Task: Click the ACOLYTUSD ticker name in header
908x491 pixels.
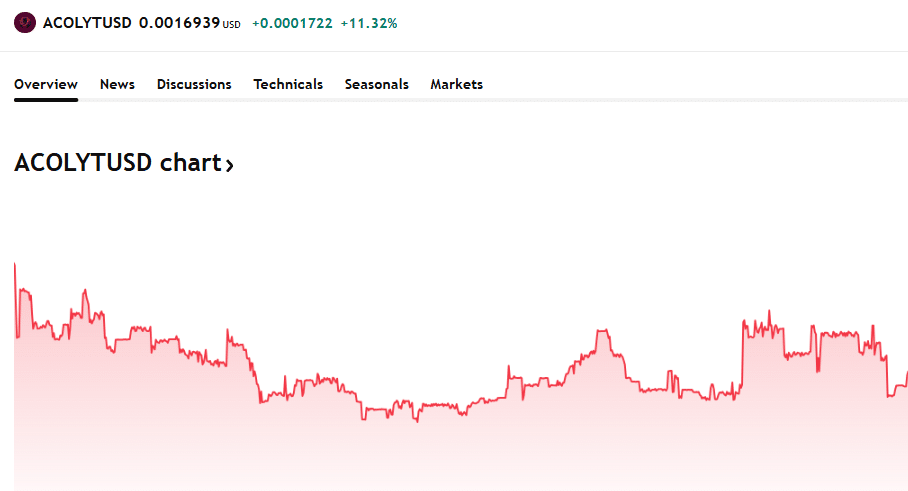Action: (87, 22)
